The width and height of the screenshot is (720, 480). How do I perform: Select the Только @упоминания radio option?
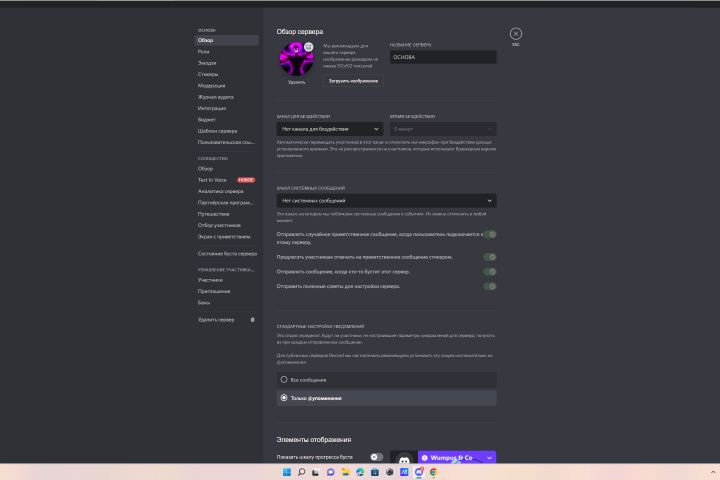(x=386, y=398)
